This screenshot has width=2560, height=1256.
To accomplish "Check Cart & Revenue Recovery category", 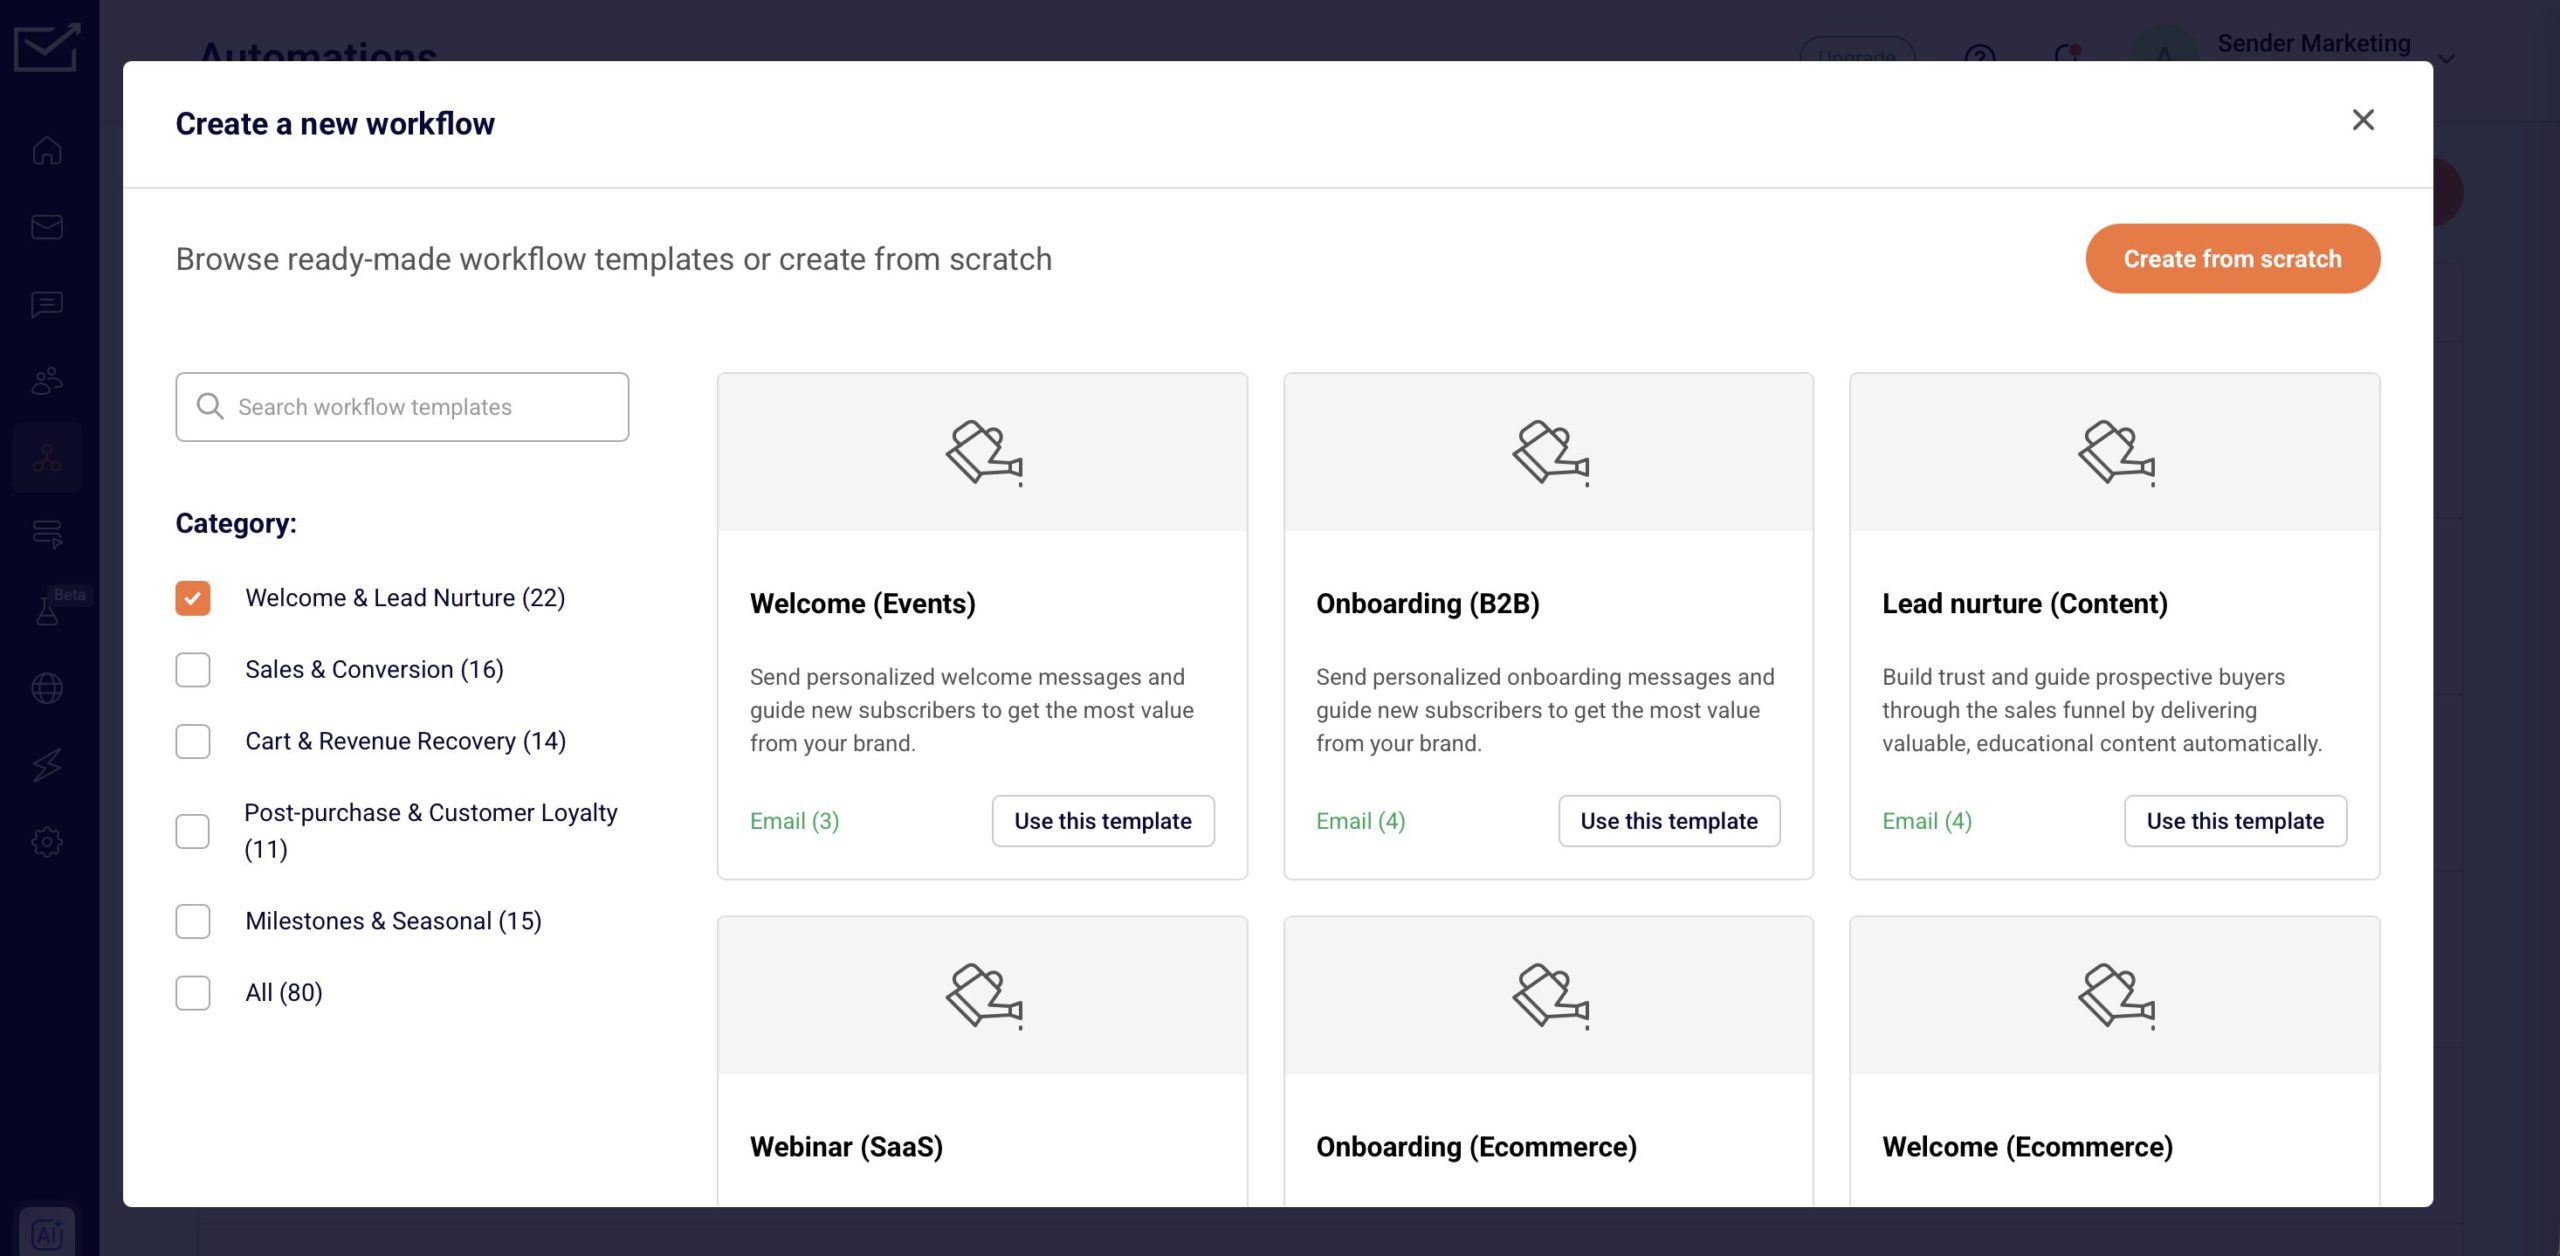I will pos(193,742).
